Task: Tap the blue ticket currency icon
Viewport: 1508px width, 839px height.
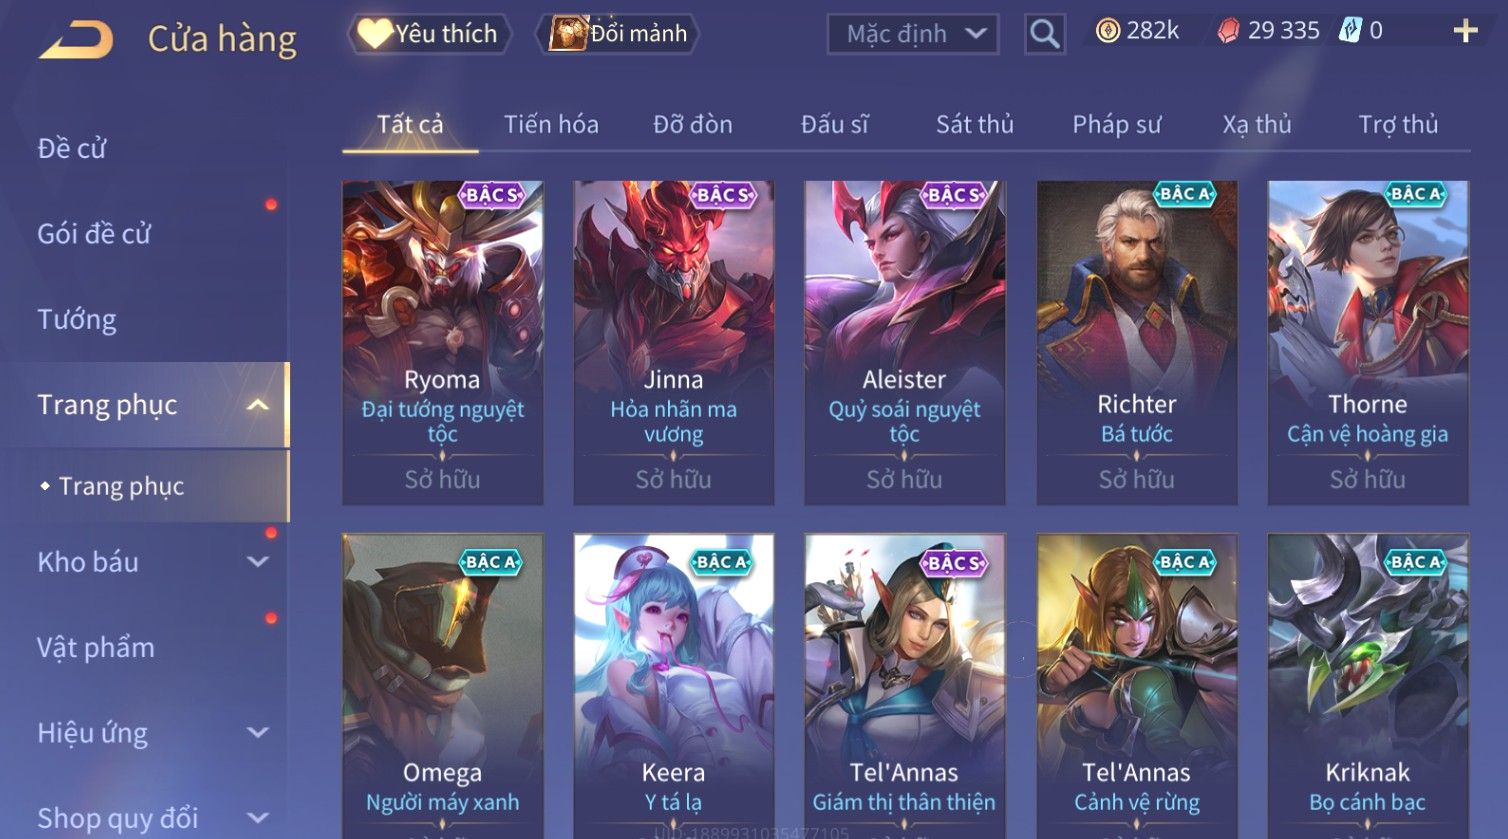Action: click(x=1350, y=31)
